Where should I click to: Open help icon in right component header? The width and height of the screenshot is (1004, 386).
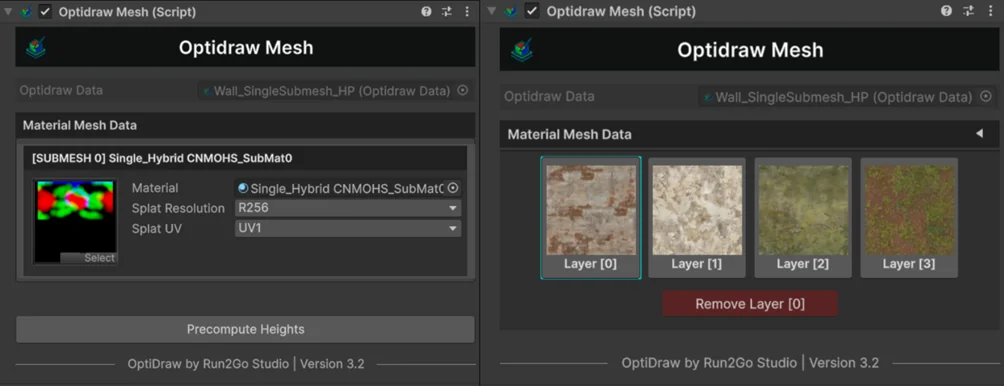[946, 12]
